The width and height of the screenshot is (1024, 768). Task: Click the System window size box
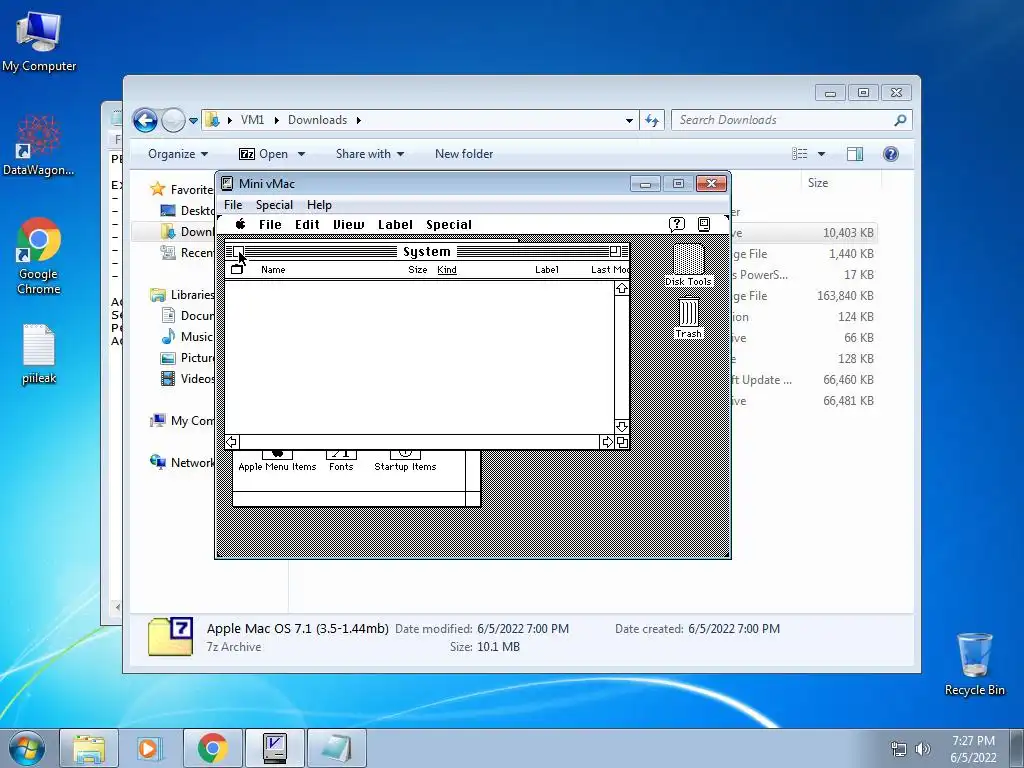622,442
